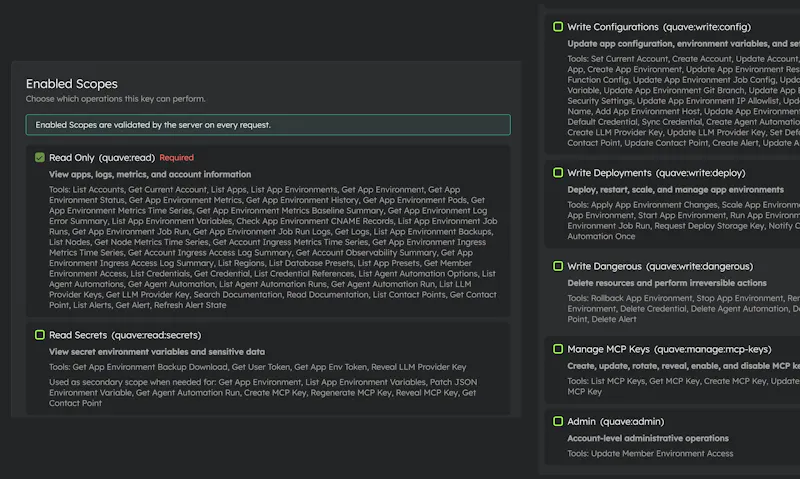Click the 'Write Deployments (quave:write:deploy)' label
The image size is (800, 479).
tap(656, 173)
